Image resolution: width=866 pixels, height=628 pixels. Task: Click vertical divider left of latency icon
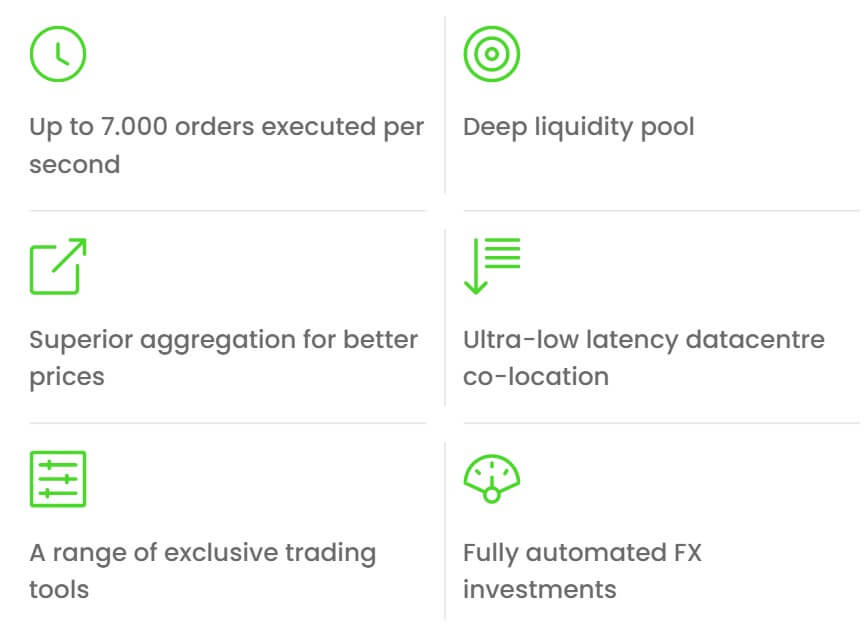[x=445, y=318]
